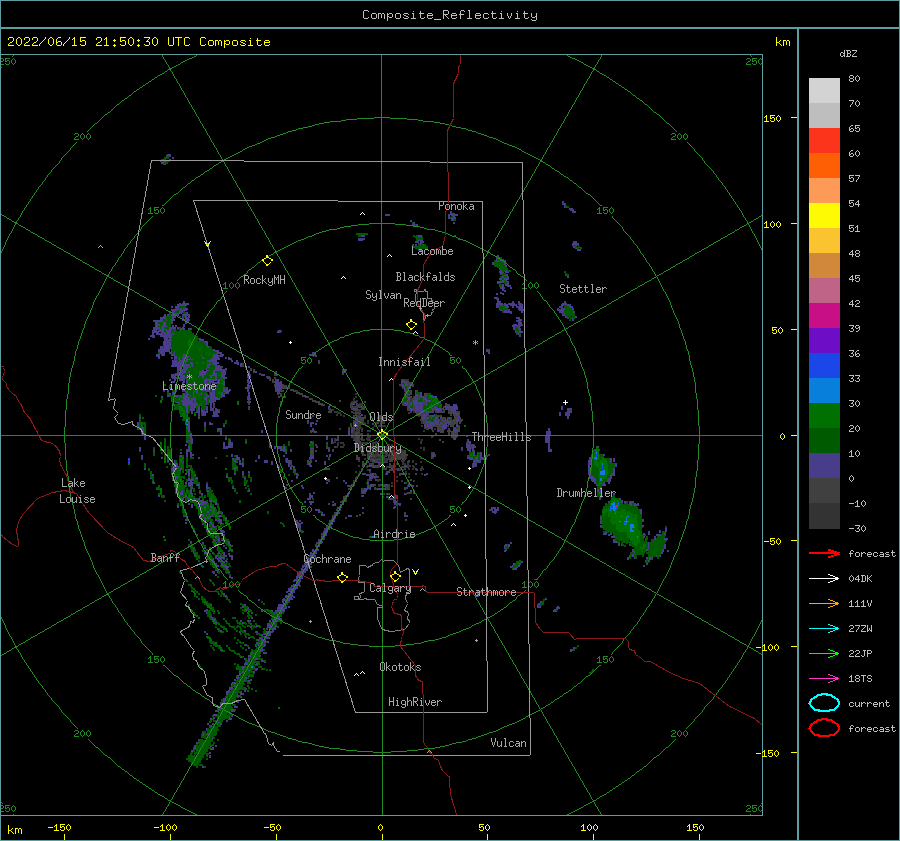This screenshot has width=900, height=841.
Task: Click the Didsbury label
Action: click(377, 448)
